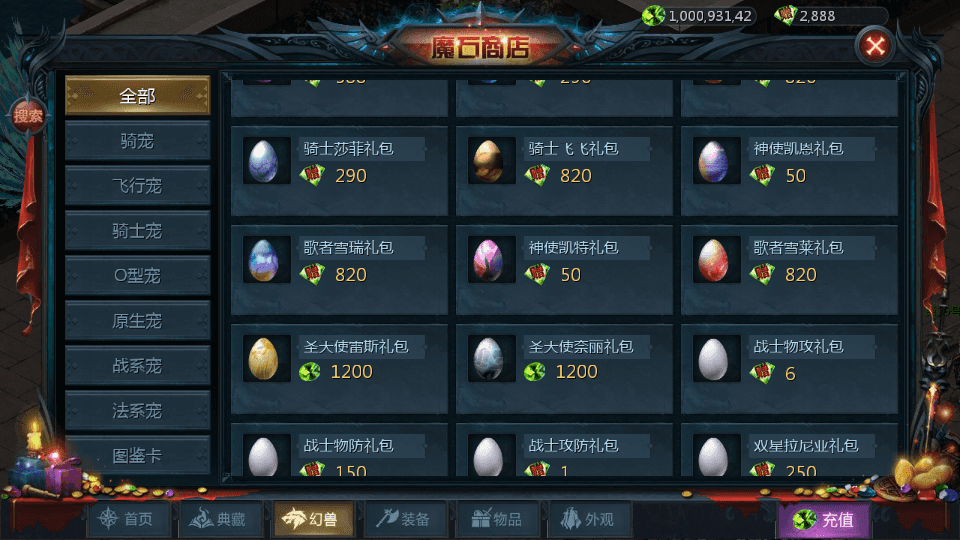The width and height of the screenshot is (960, 540).
Task: Click the red 歌者雪莱礼包 egg
Action: pyautogui.click(x=714, y=260)
